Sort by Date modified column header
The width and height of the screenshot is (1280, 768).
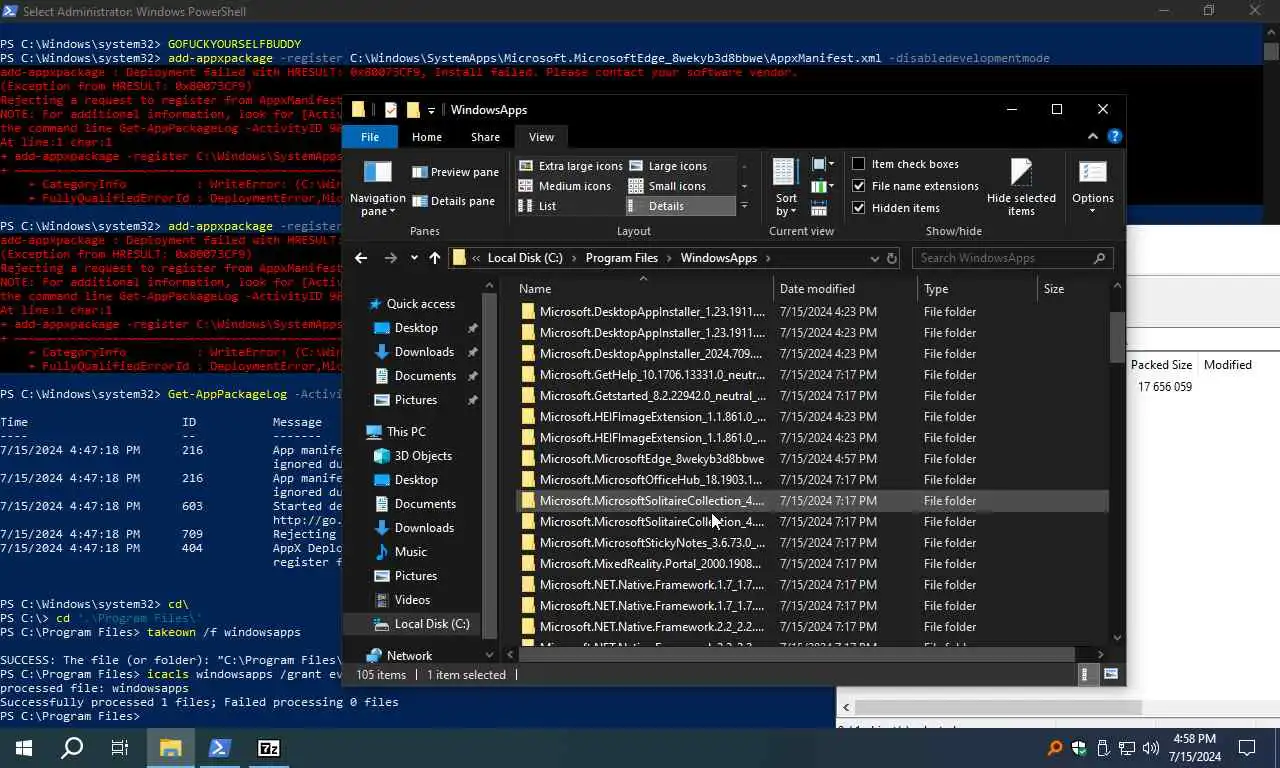[x=845, y=288]
